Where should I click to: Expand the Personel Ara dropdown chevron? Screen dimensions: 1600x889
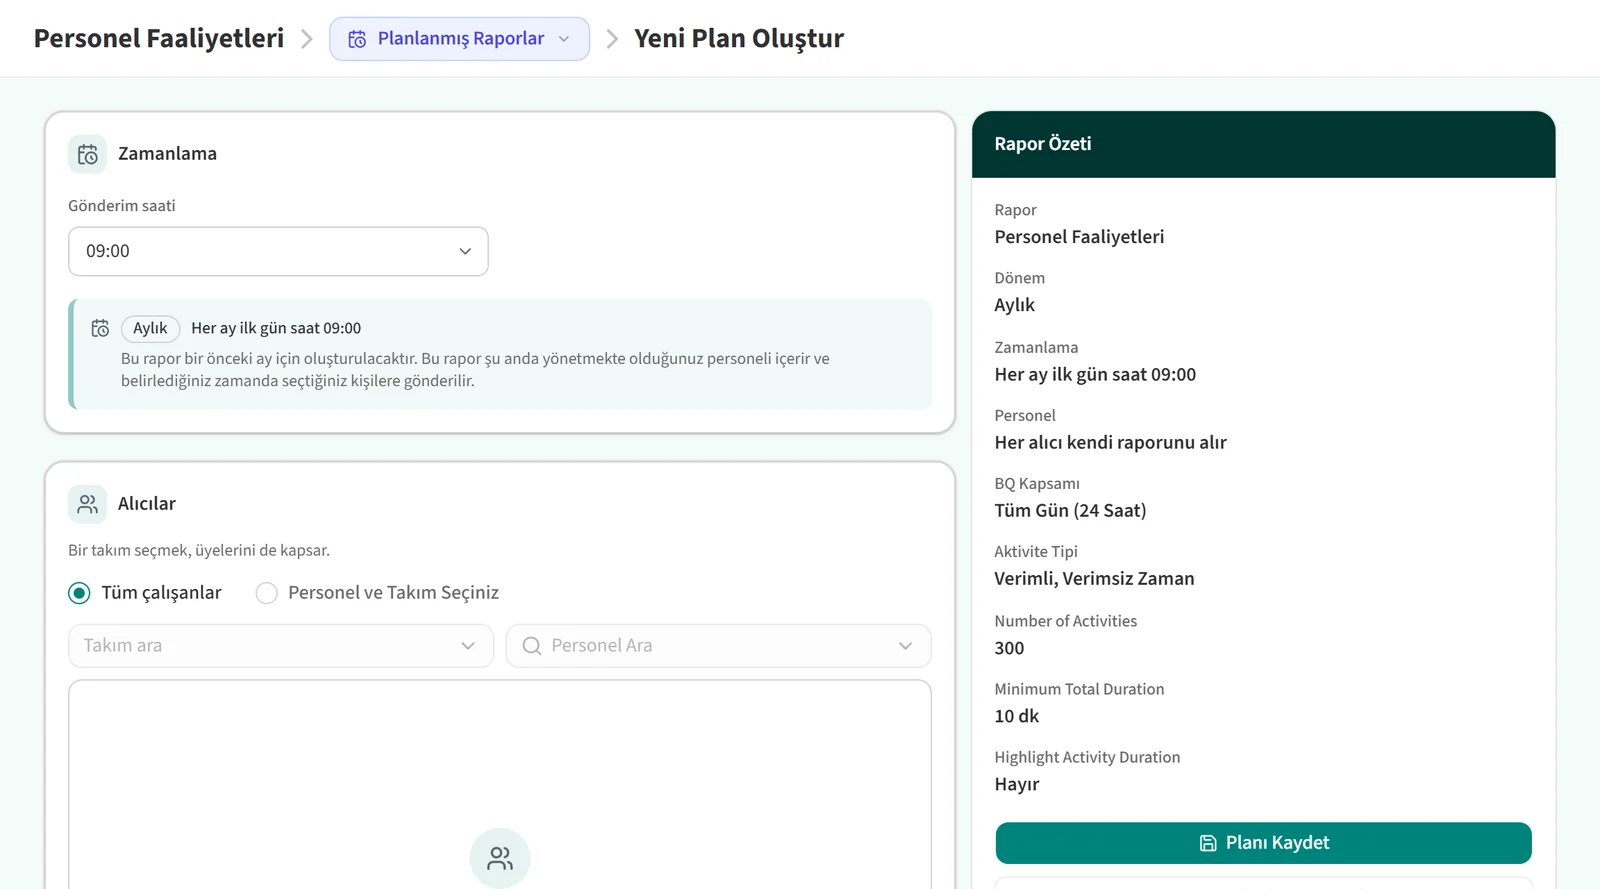pos(906,646)
